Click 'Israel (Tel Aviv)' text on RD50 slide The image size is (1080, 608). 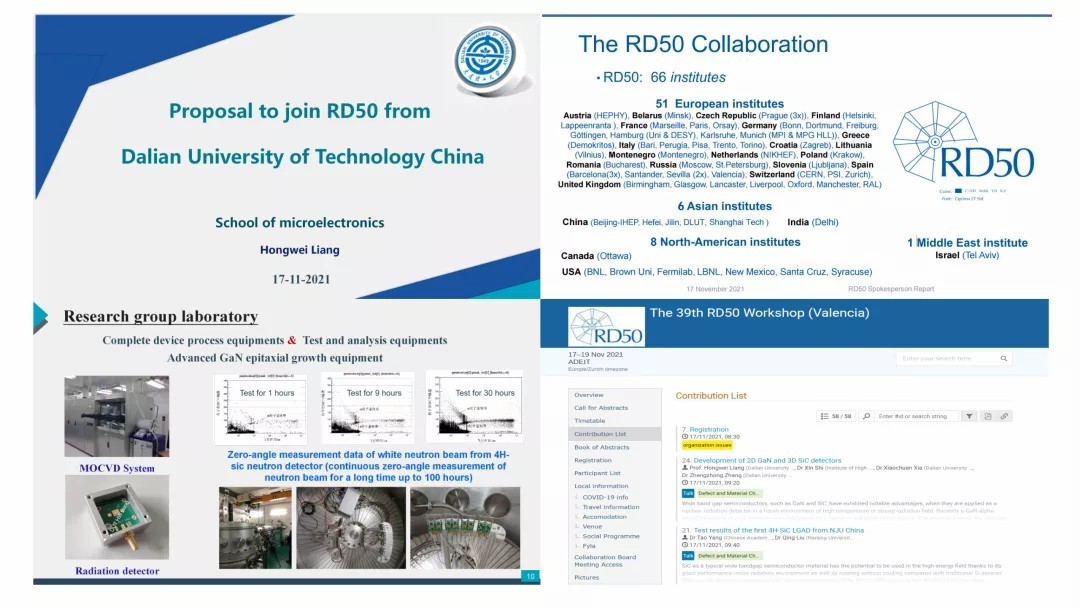pyautogui.click(x=967, y=255)
